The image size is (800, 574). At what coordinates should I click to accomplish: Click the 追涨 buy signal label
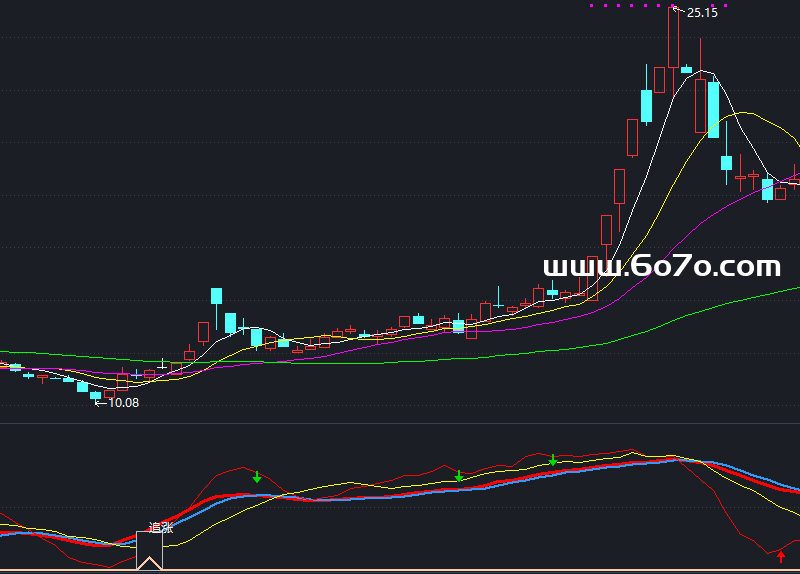coord(160,527)
